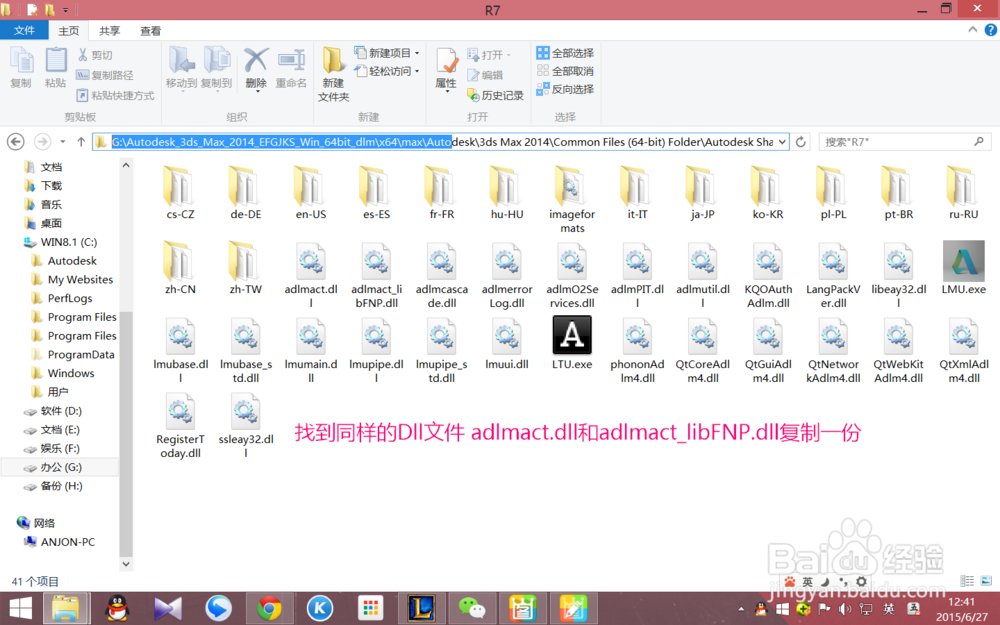Screen dimensions: 1000x625
Task: Expand the address bar history dropdown
Action: tap(782, 142)
